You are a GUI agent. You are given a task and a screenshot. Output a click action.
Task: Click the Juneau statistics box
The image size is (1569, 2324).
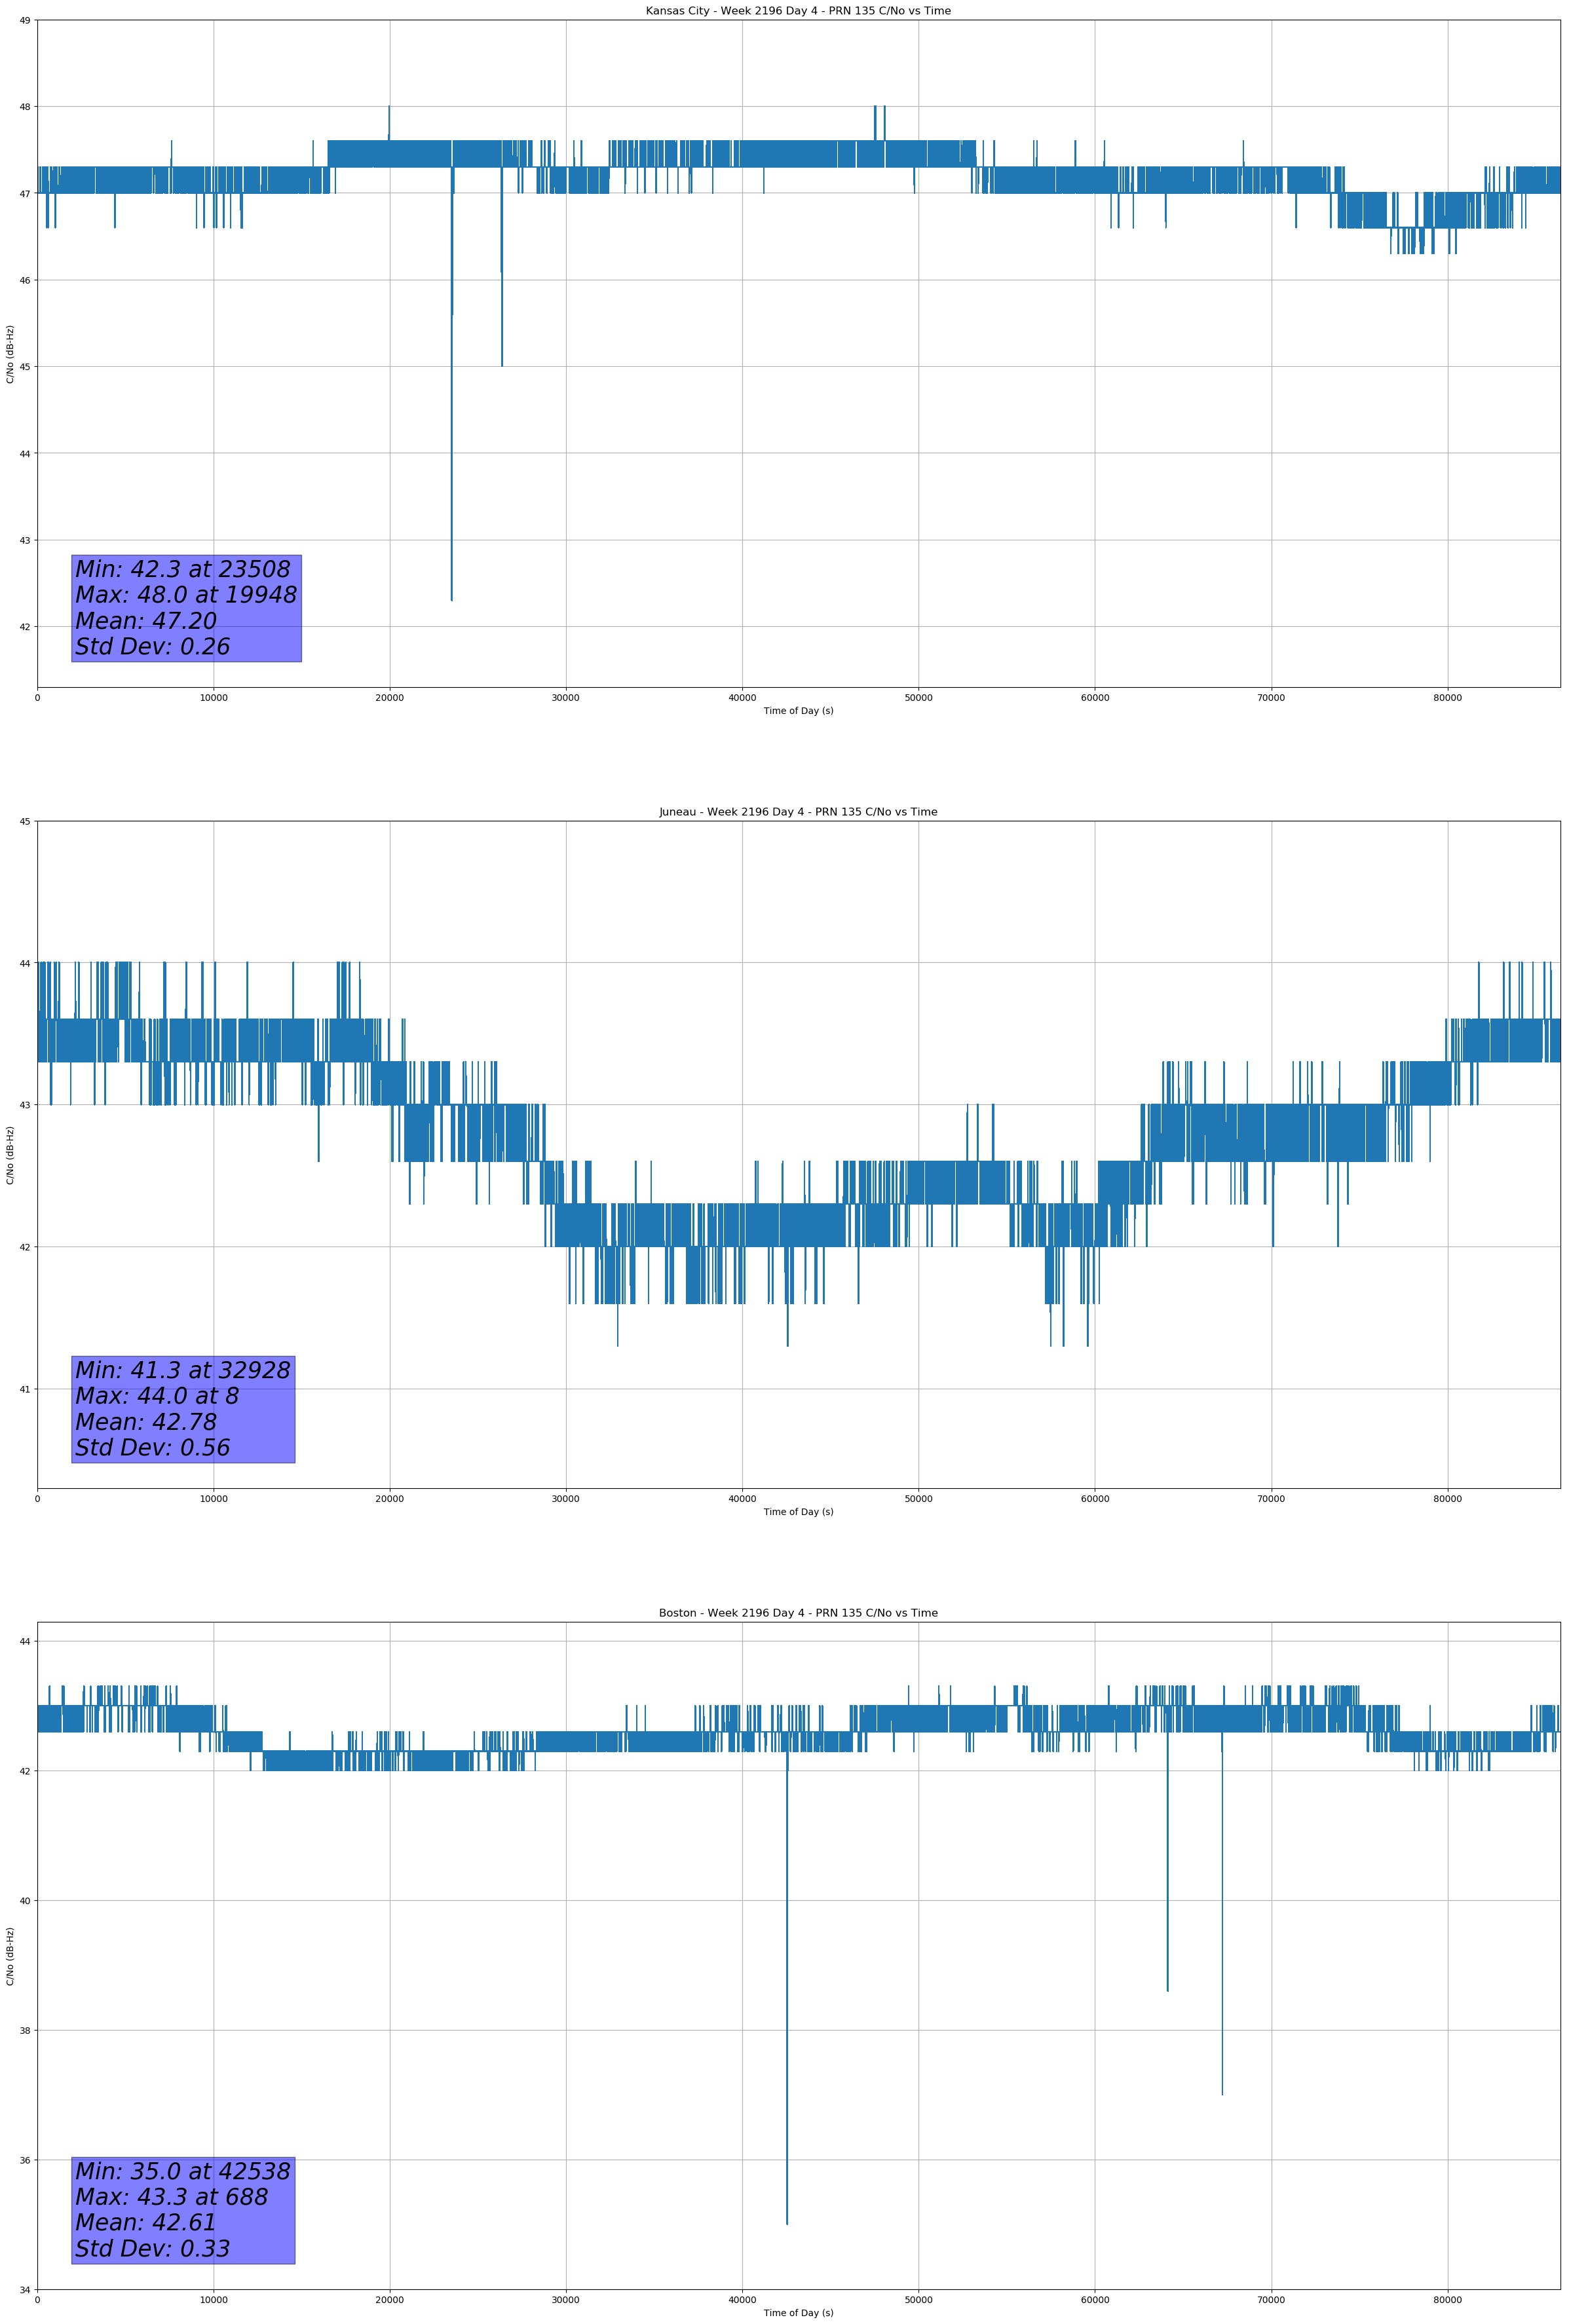pyautogui.click(x=183, y=1409)
